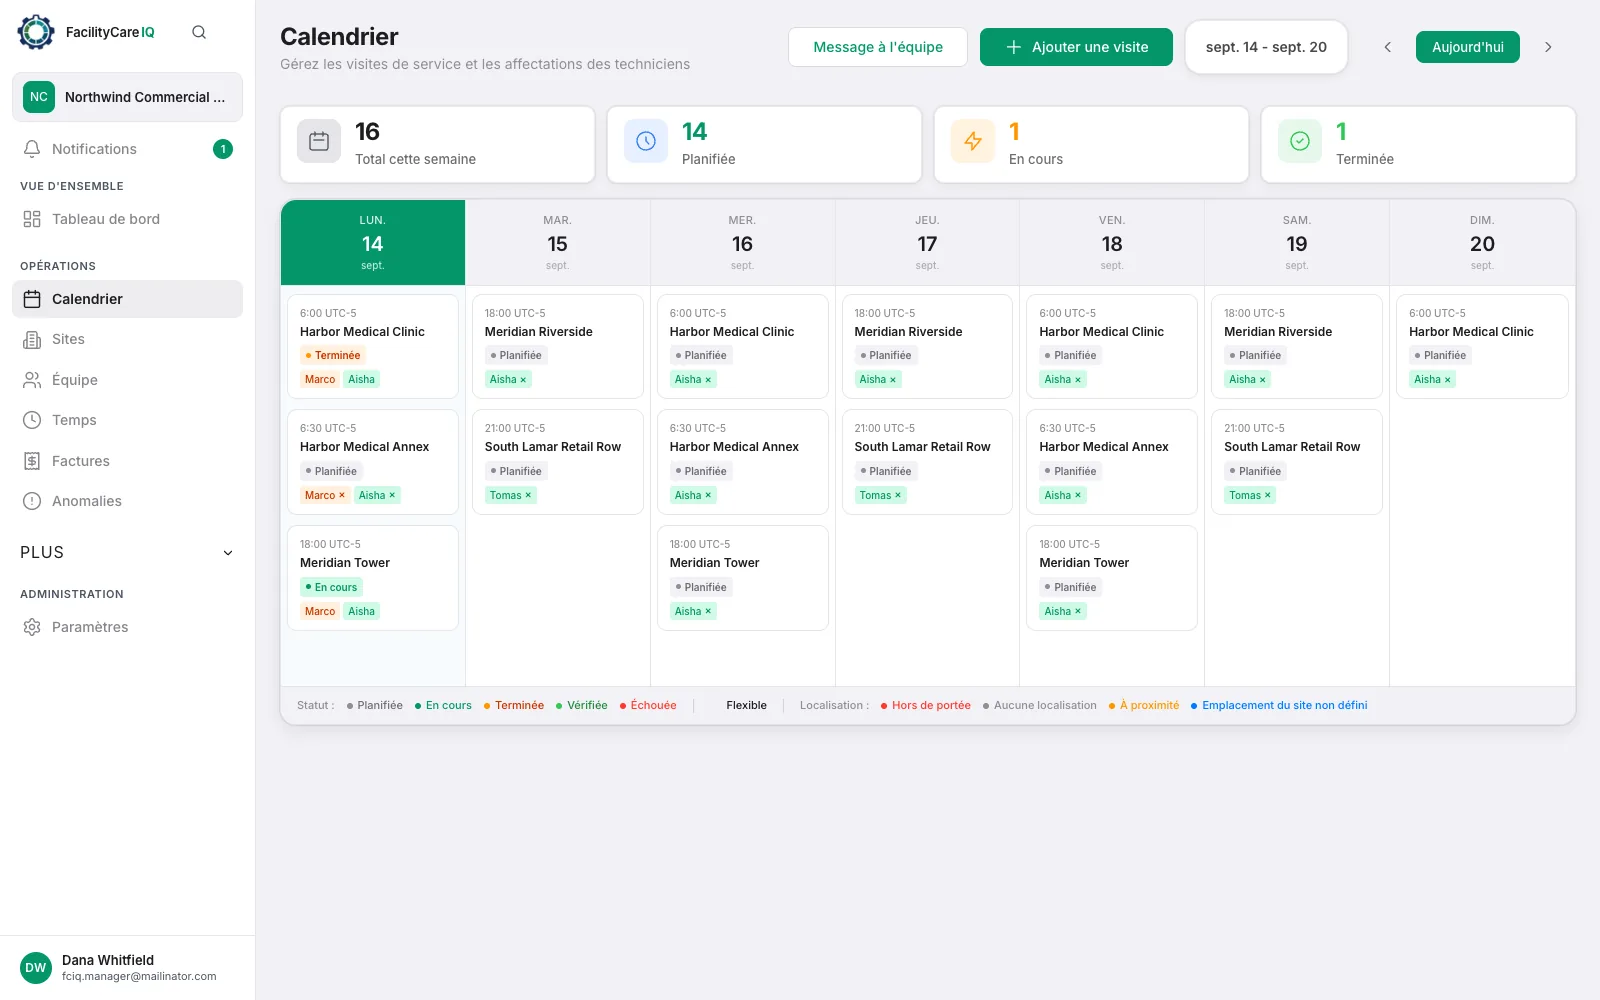This screenshot has height=1000, width=1600.
Task: Click the Vérifiée status legend entry
Action: 582,705
